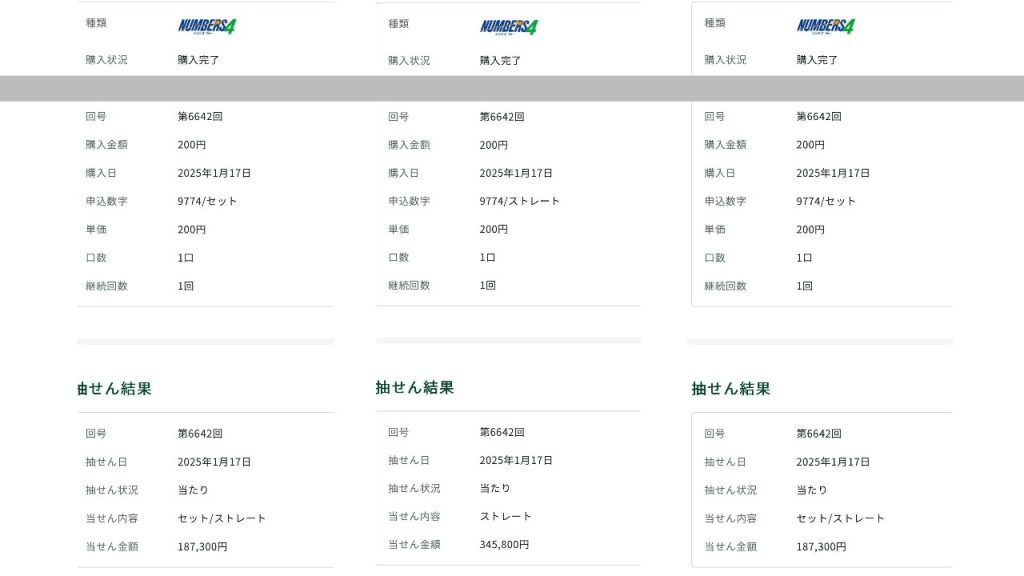Click the 当たり draw status in middle panel
The height and width of the screenshot is (576, 1024).
tap(495, 489)
